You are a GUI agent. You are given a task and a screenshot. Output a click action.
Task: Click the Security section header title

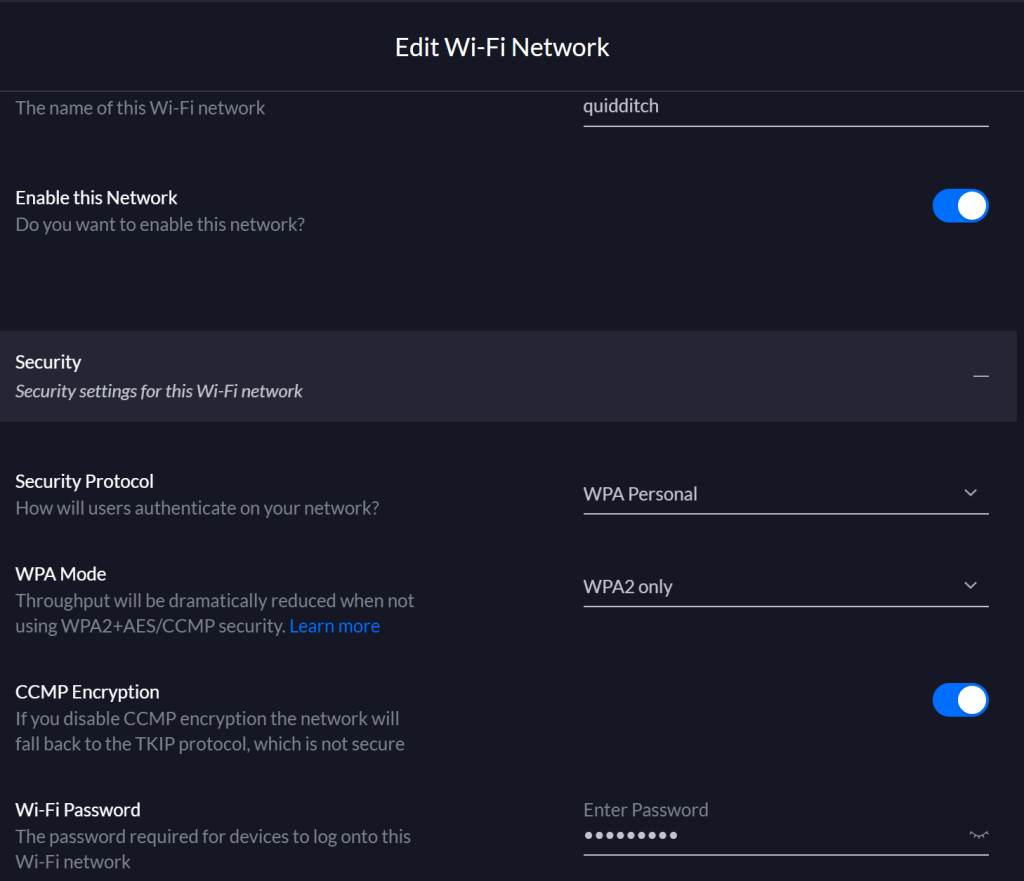tap(48, 362)
